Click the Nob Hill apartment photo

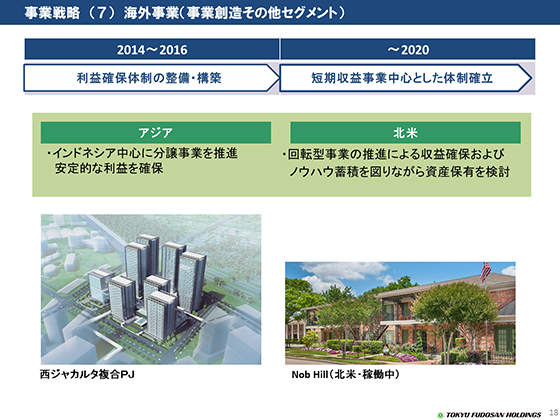[400, 313]
